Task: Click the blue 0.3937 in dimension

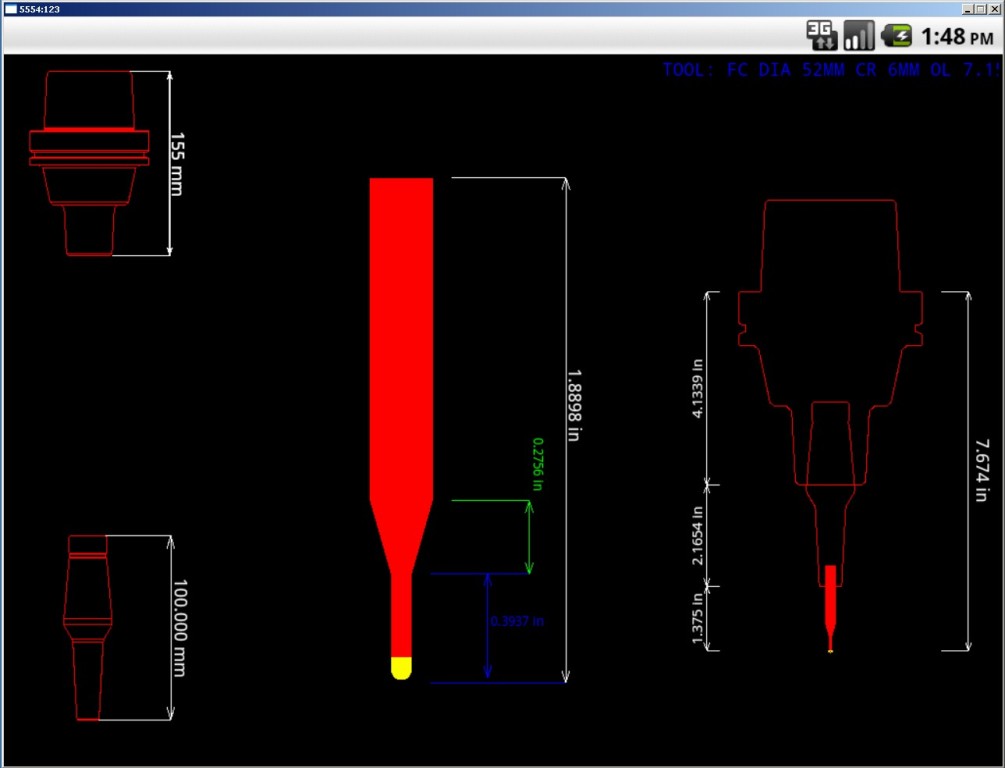Action: point(517,621)
